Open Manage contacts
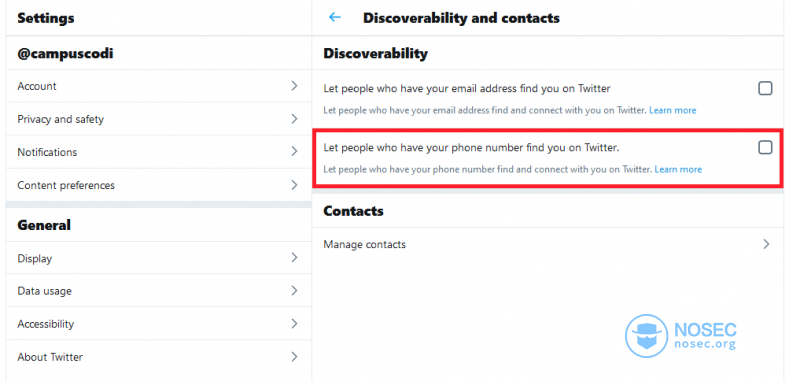This screenshot has height=382, width=789. point(547,245)
